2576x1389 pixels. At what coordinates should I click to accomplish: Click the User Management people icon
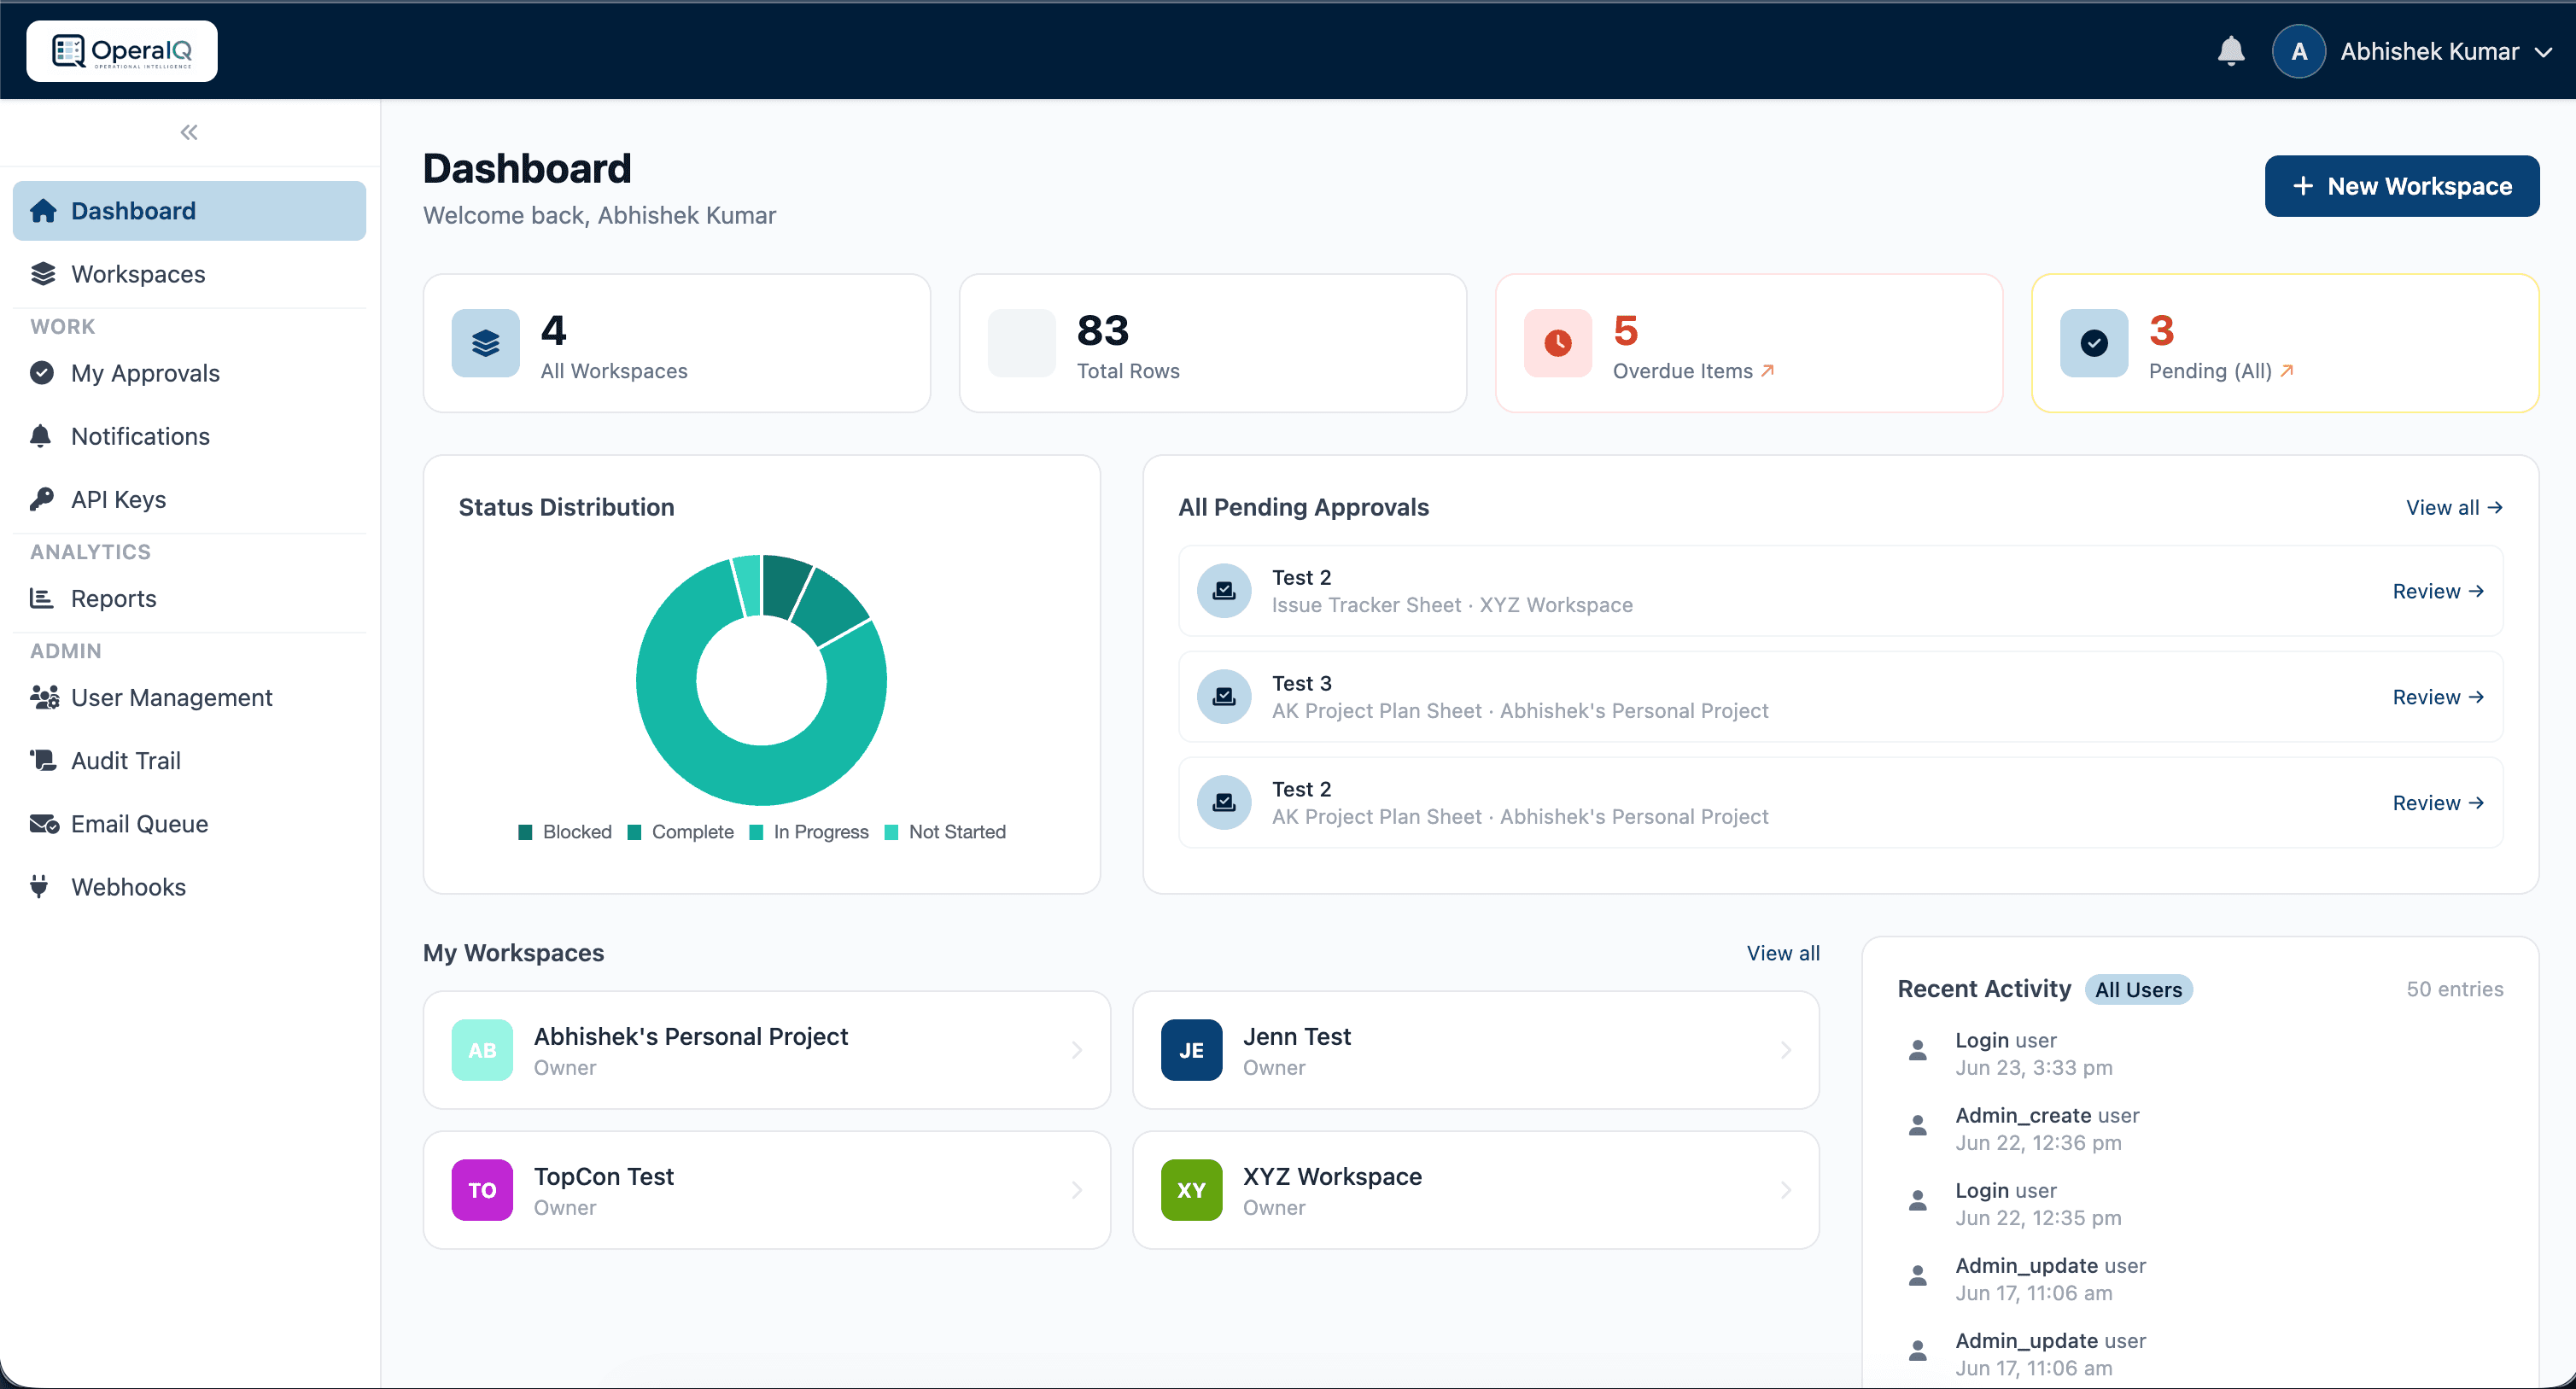[x=44, y=697]
